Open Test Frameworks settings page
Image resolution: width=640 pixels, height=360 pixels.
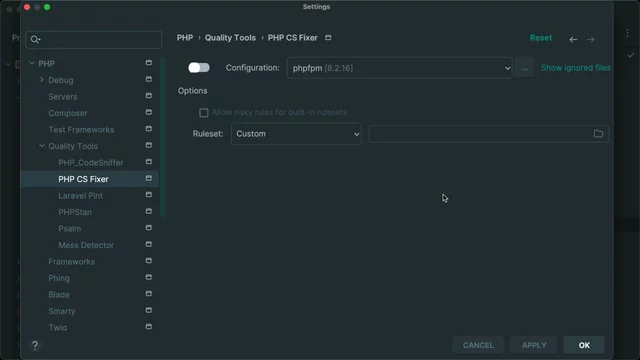[81, 130]
